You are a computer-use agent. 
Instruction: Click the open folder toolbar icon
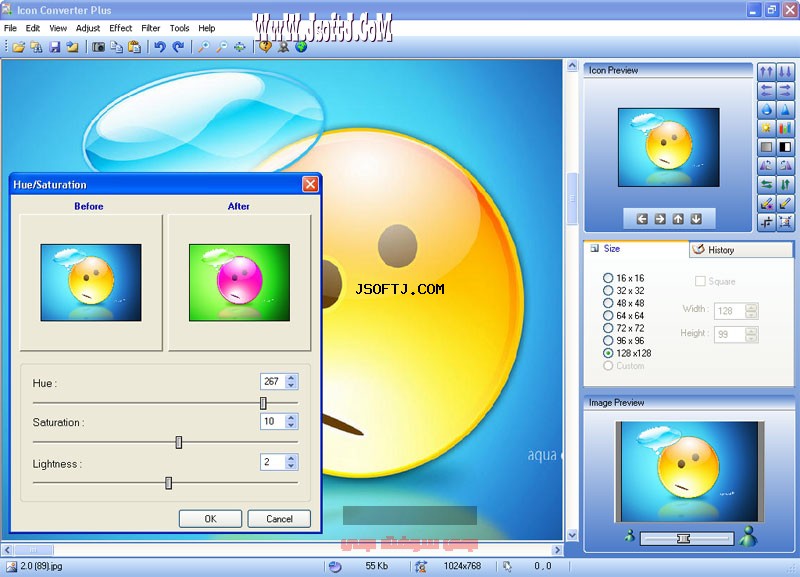[19, 47]
